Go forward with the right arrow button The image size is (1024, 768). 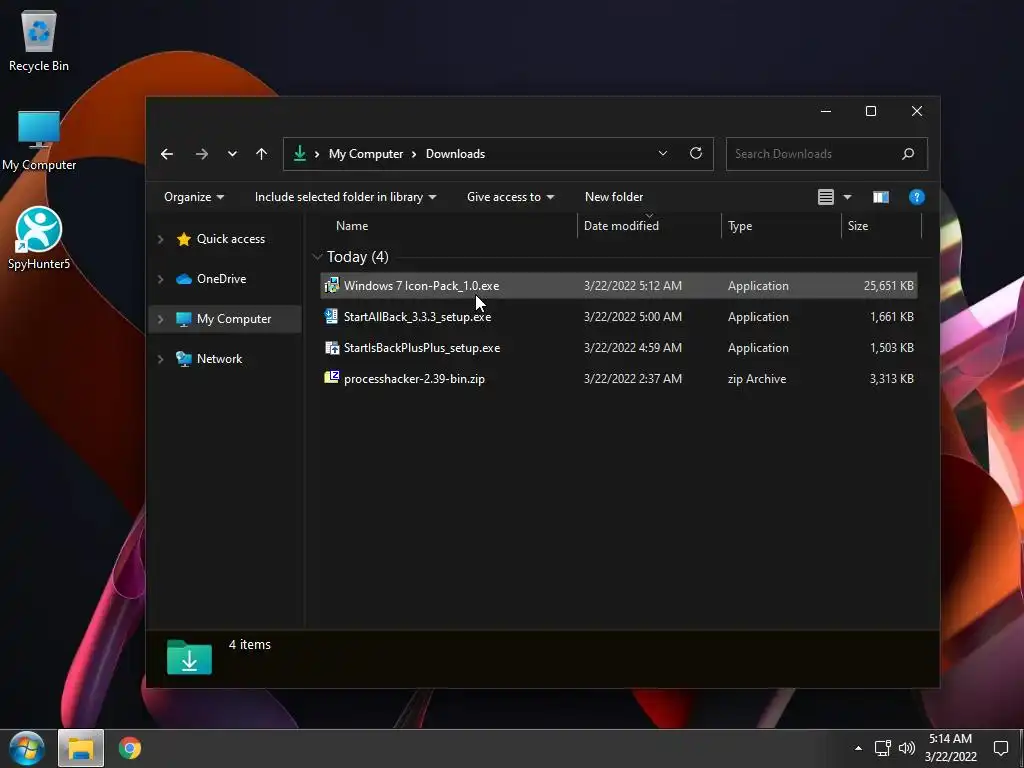coord(202,154)
